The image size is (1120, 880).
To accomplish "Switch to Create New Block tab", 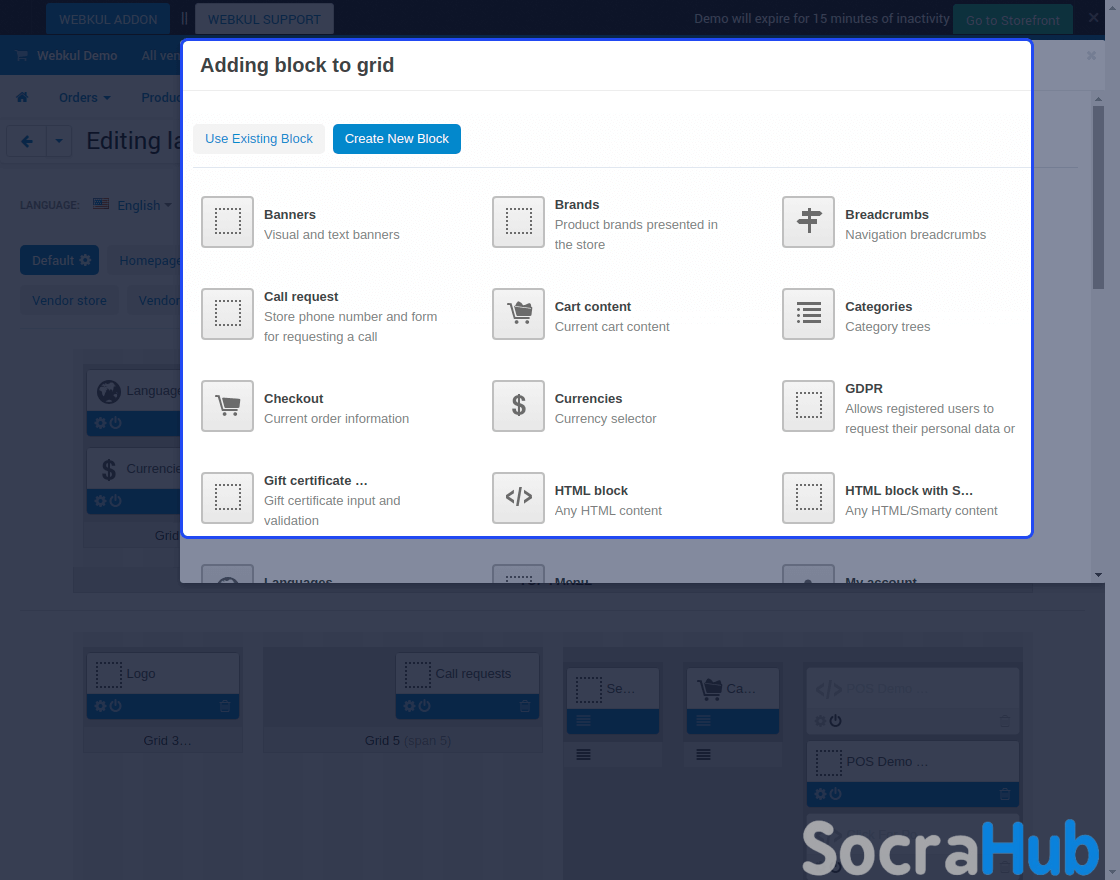I will click(x=396, y=139).
